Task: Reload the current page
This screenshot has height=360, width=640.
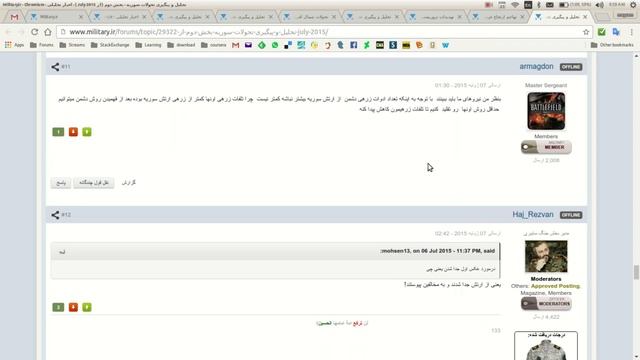Action: point(35,32)
